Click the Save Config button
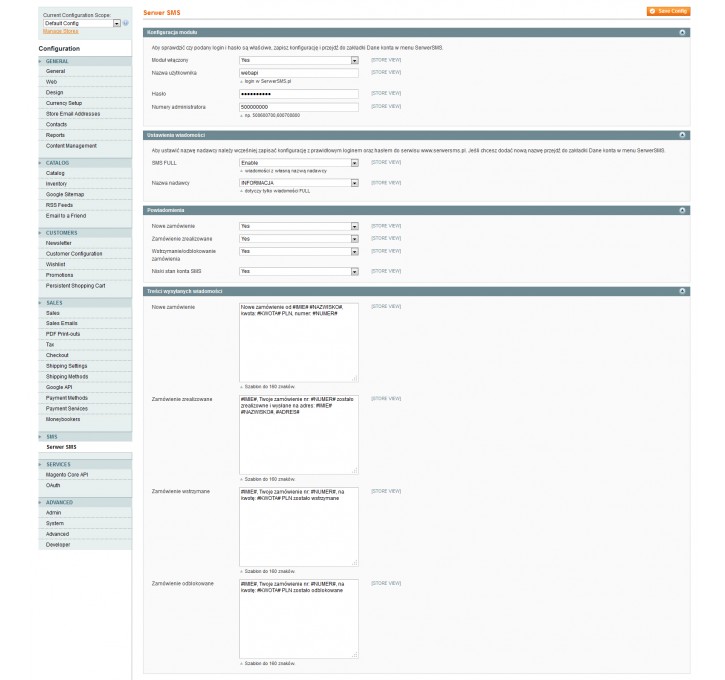 [668, 11]
